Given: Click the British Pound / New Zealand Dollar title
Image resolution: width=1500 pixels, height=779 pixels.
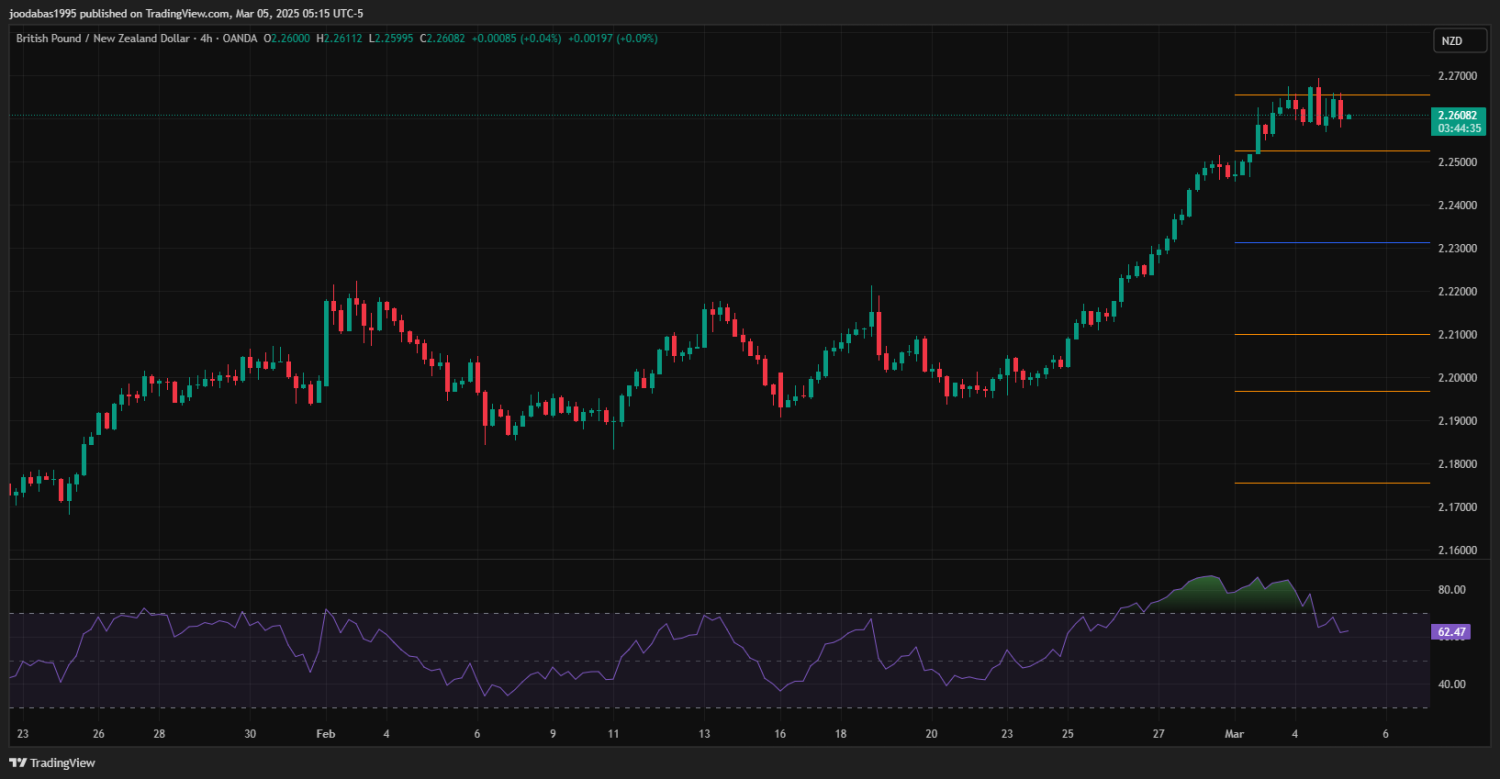Looking at the screenshot, I should (103, 38).
